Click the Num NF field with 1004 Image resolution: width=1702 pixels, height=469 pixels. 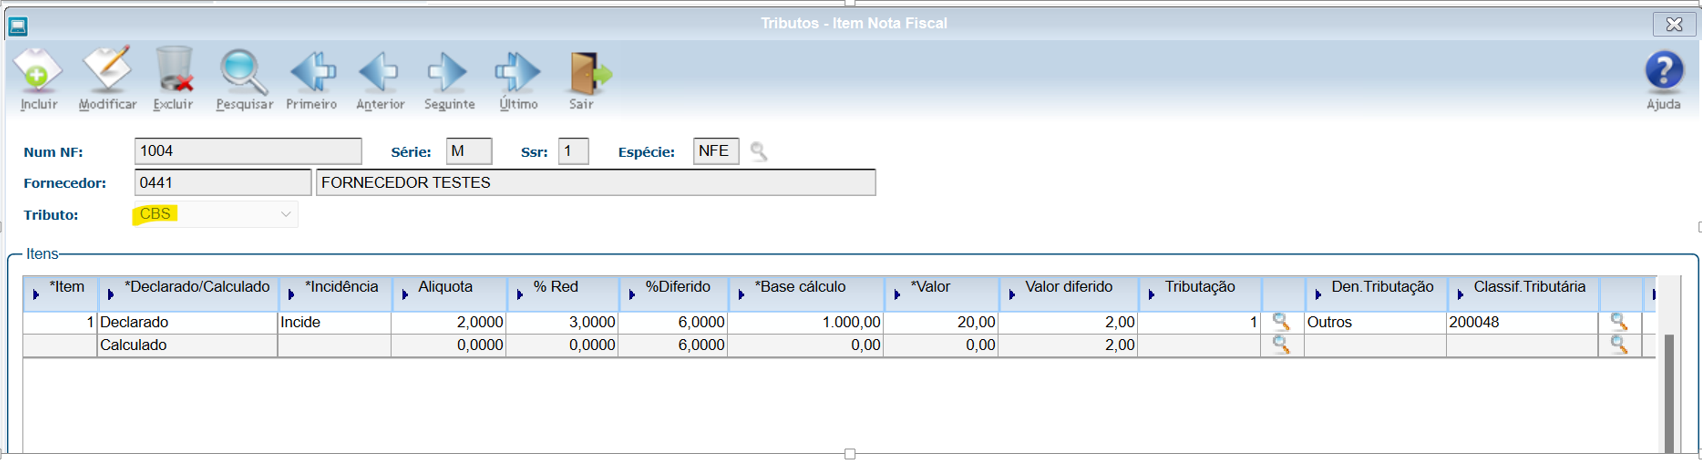pos(248,151)
